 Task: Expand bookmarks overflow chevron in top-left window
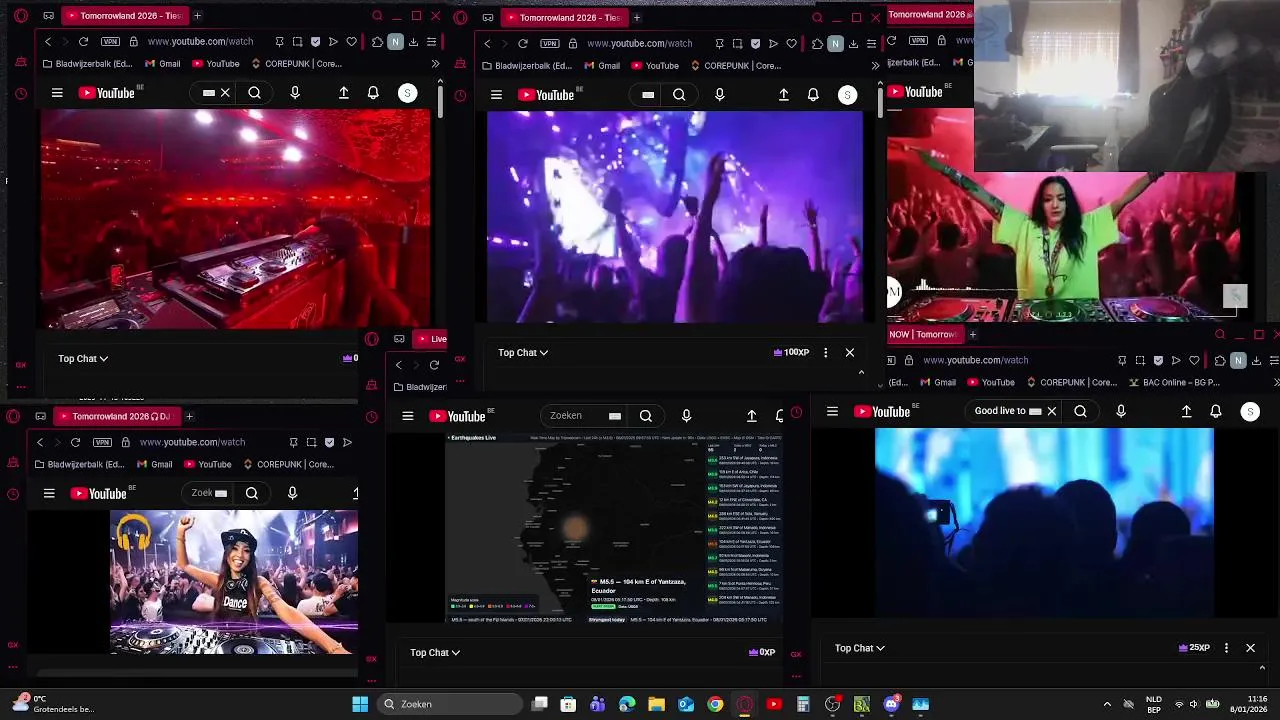click(435, 64)
